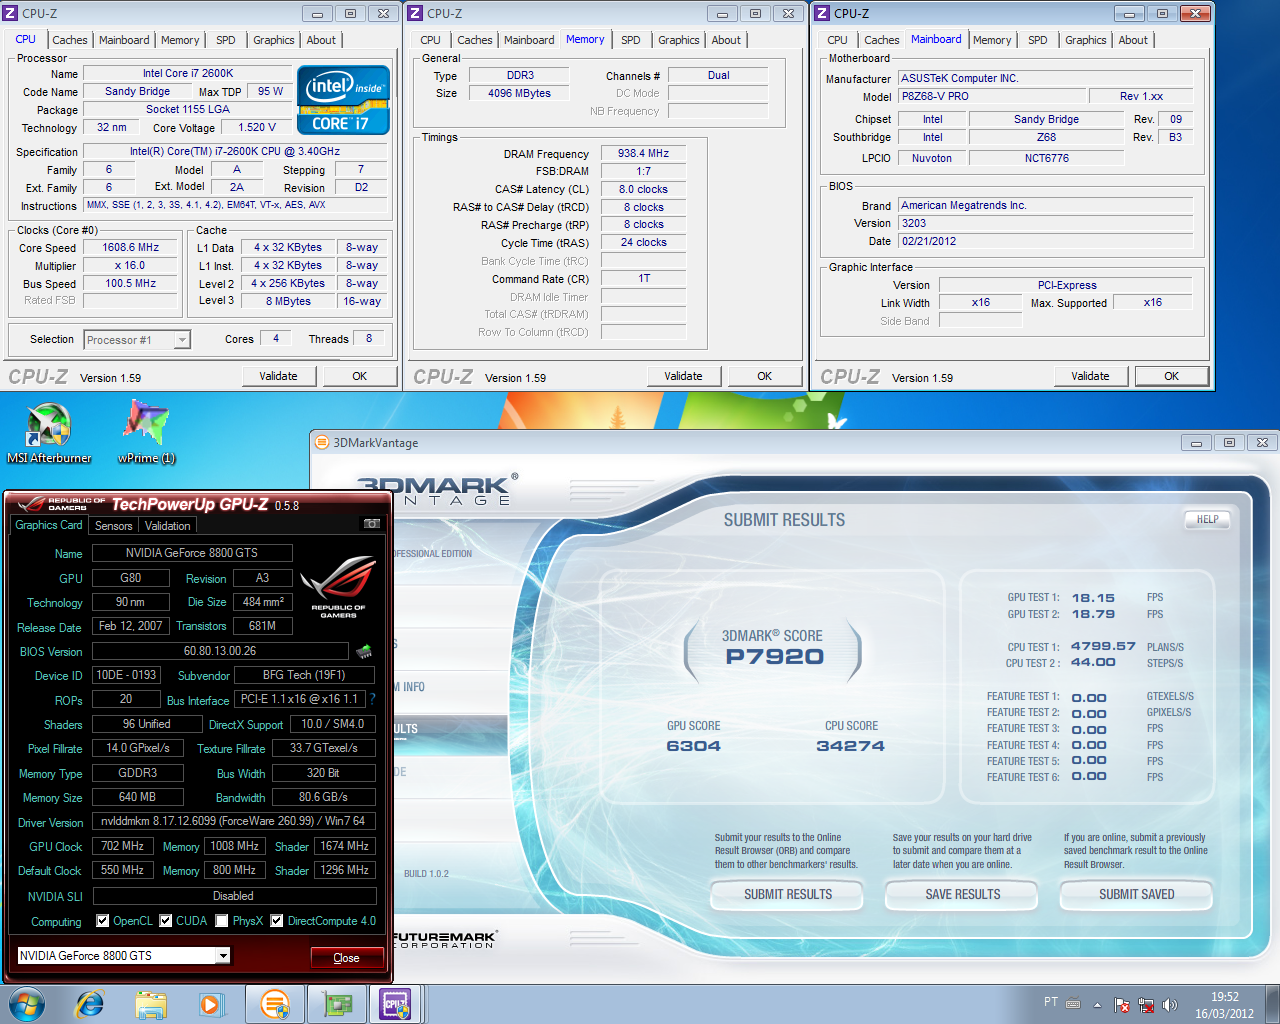The width and height of the screenshot is (1280, 1024).
Task: Open Graphics tab in the Mainboard window of CPU-Z
Action: point(1085,40)
